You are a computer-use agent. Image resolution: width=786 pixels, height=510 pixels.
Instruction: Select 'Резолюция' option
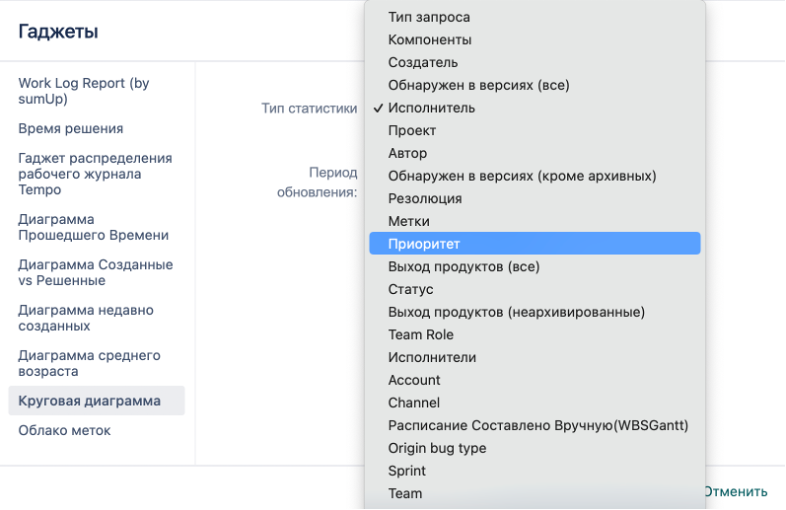pyautogui.click(x=425, y=199)
